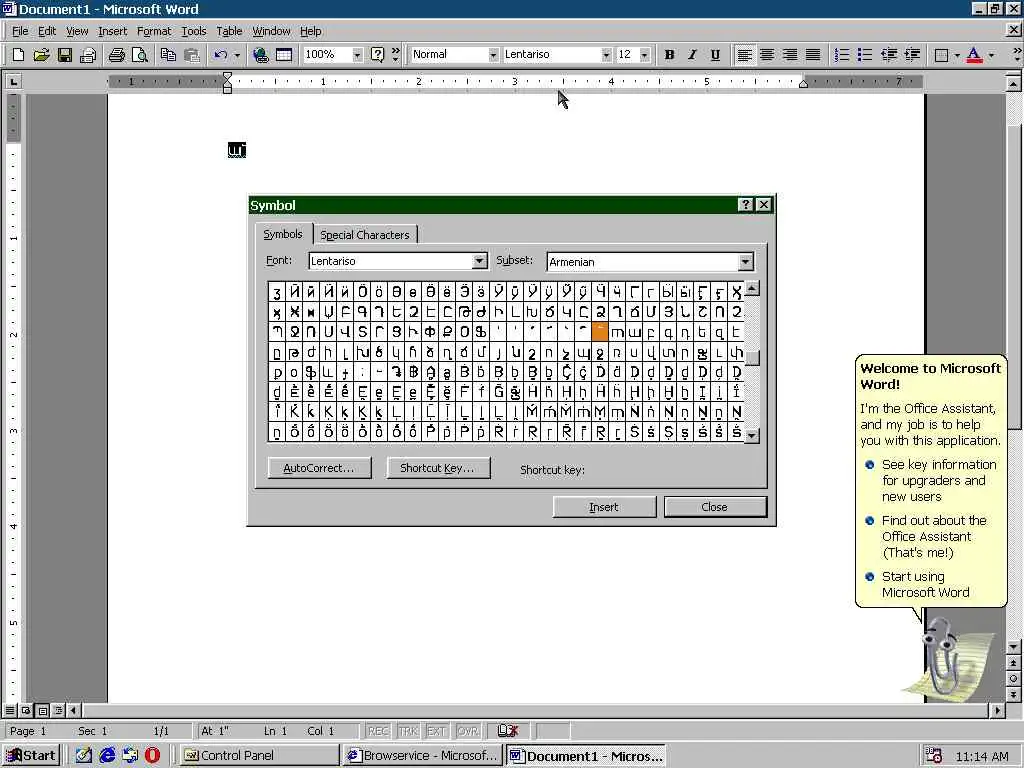Open the File menu
The height and width of the screenshot is (768, 1024).
tap(20, 31)
